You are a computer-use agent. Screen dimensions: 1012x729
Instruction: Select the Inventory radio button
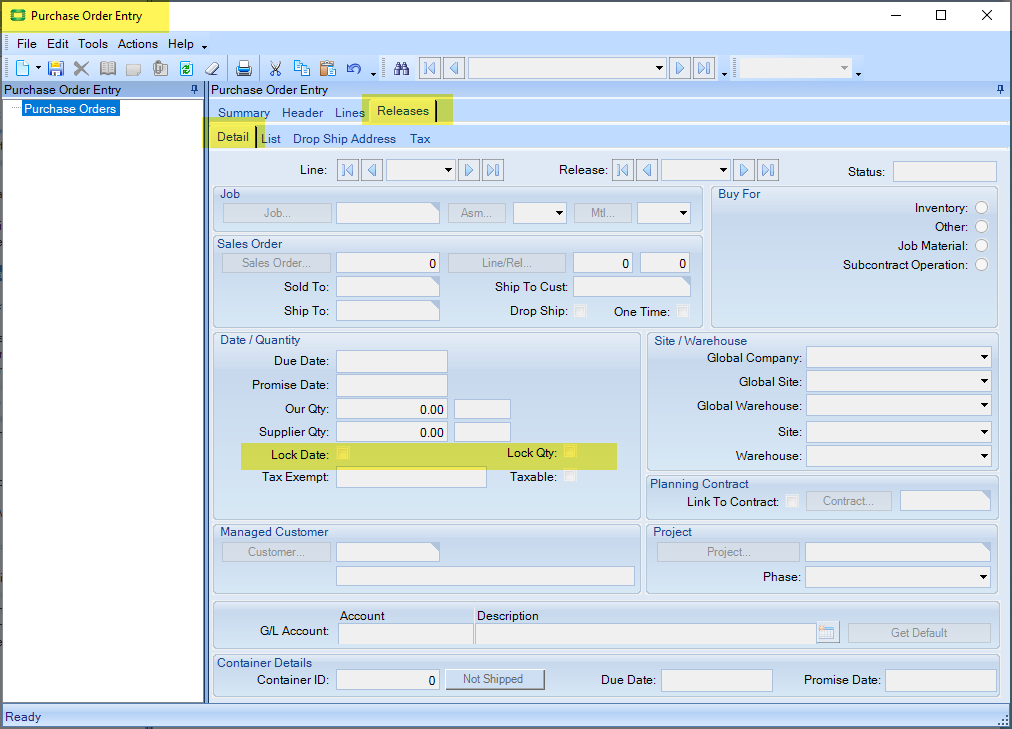pos(981,208)
